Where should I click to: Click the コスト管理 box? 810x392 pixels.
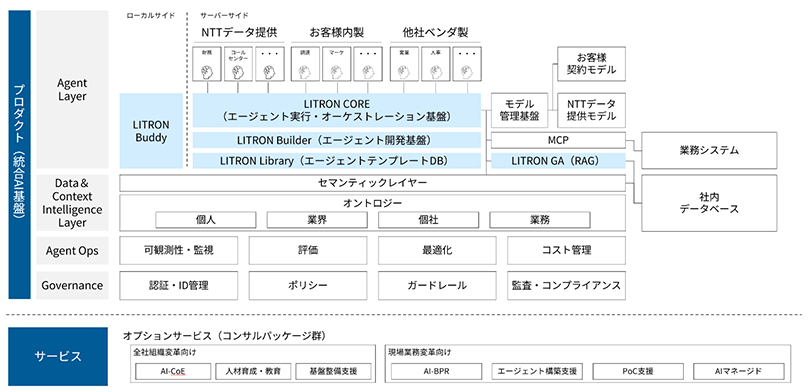tap(566, 250)
